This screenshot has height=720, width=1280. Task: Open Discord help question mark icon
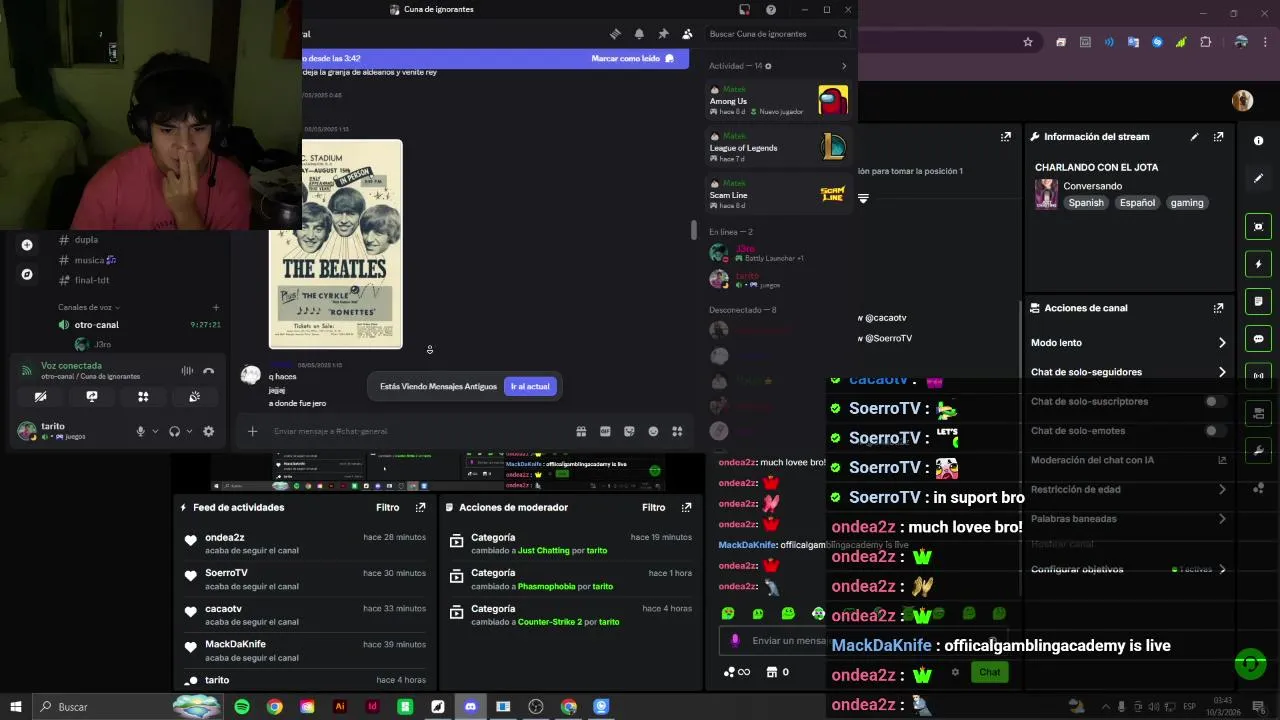[x=771, y=10]
